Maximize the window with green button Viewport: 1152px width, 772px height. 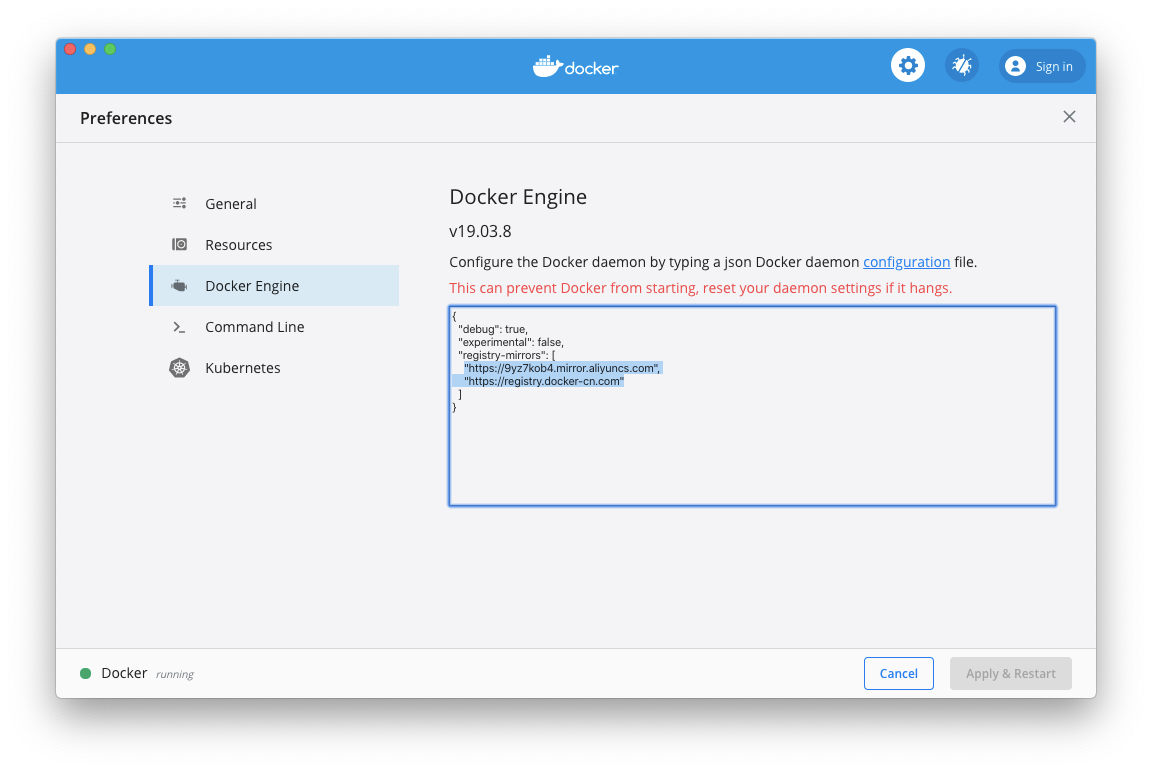point(109,49)
